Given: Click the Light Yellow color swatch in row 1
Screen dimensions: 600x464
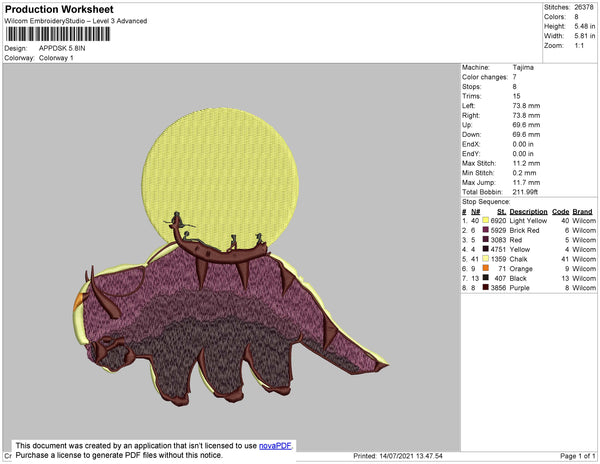Looking at the screenshot, I should 486,220.
